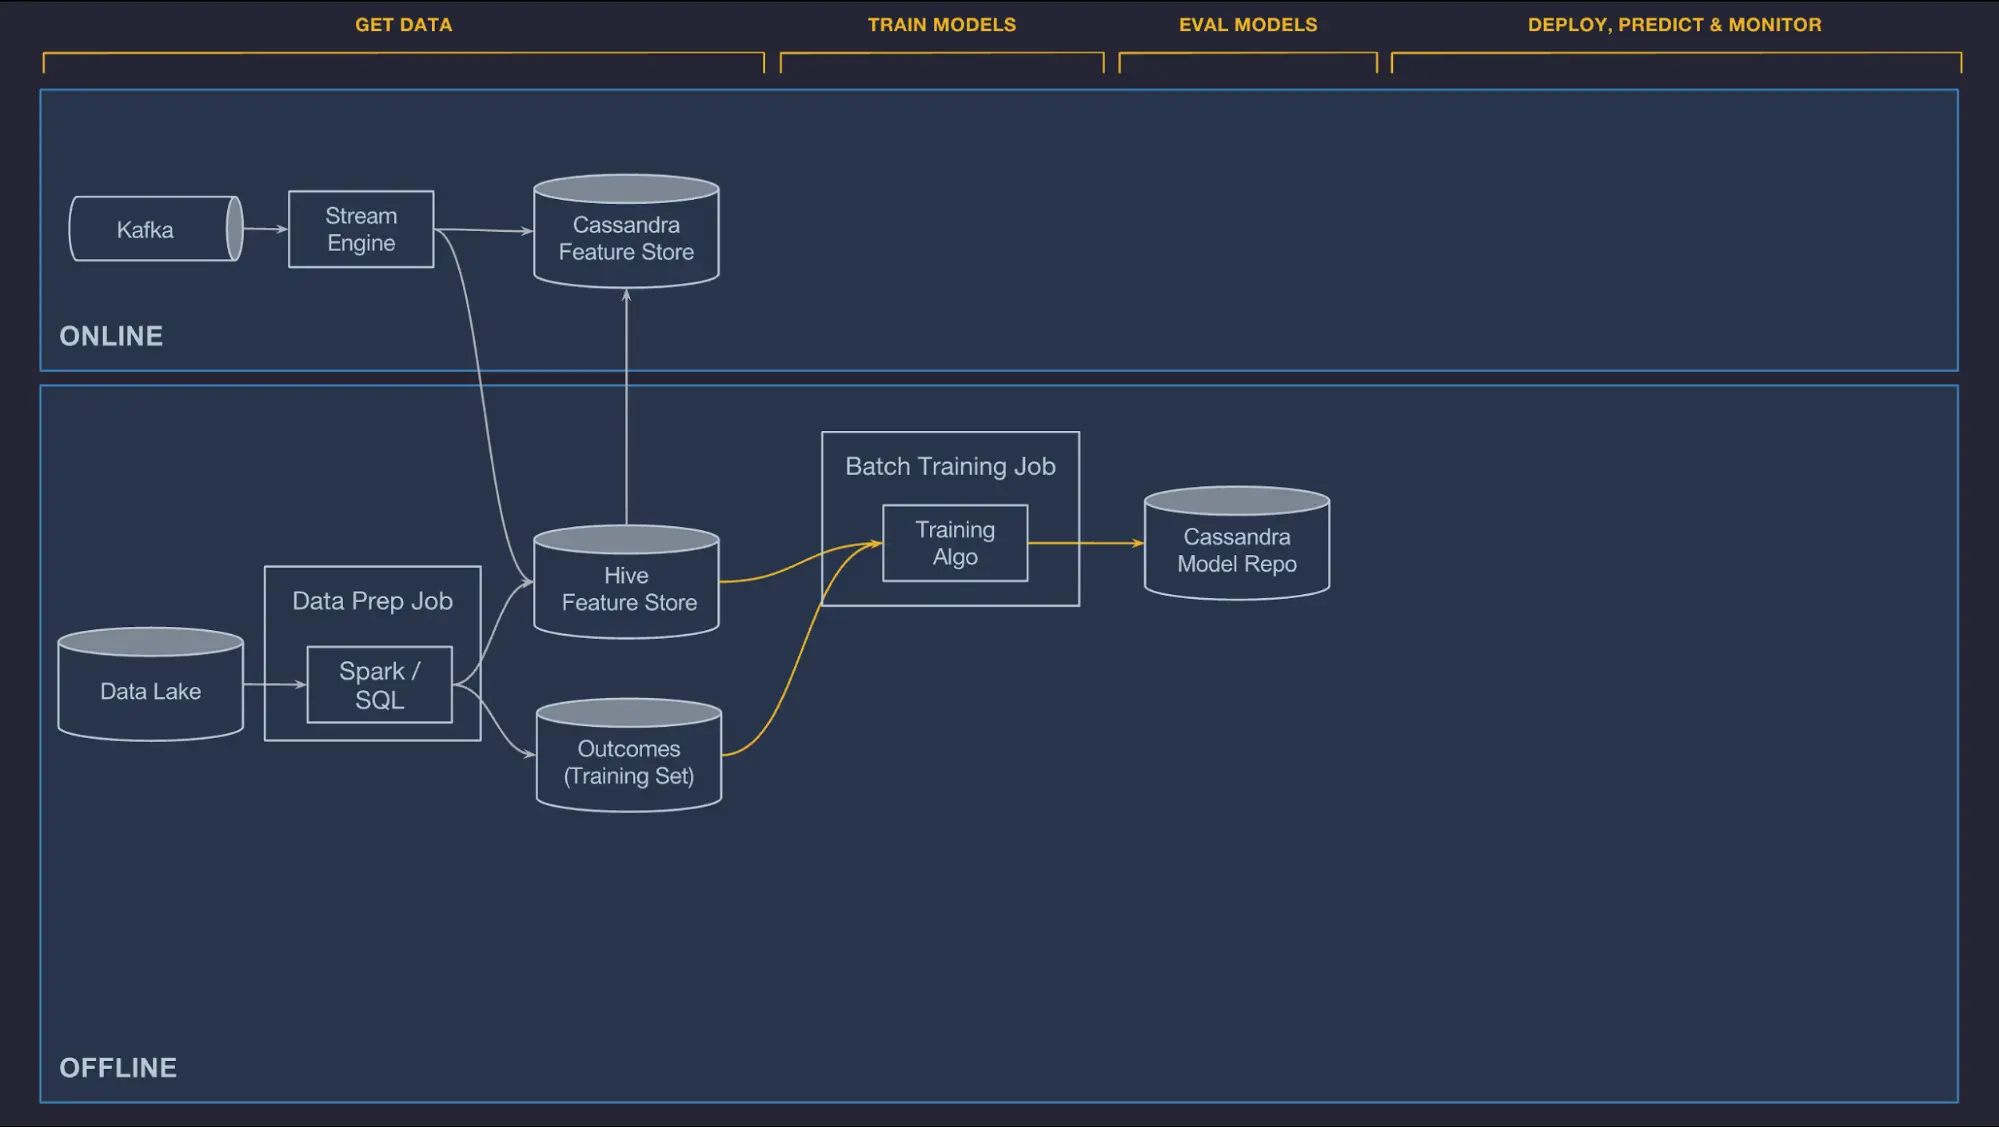Select the TRAIN MODELS heading
The height and width of the screenshot is (1128, 1999).
(941, 24)
